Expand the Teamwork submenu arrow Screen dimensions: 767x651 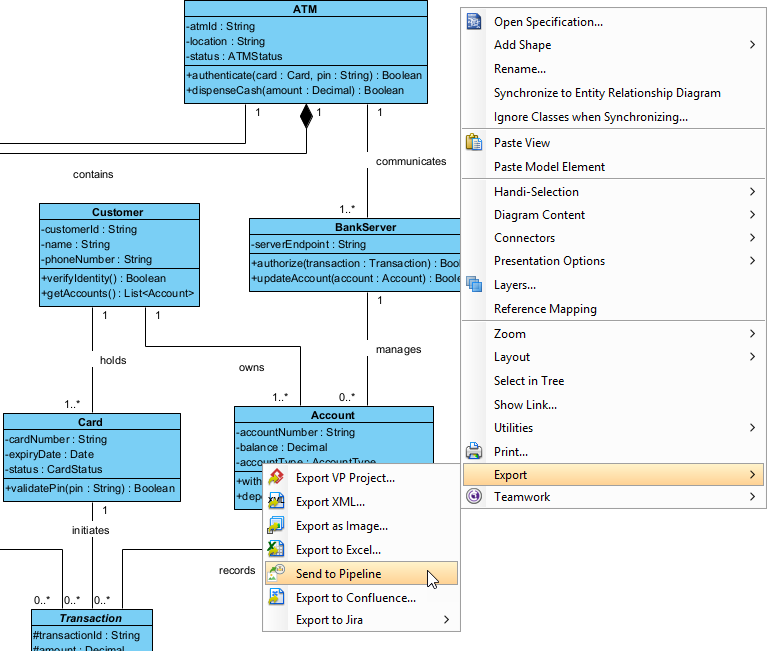[x=752, y=496]
